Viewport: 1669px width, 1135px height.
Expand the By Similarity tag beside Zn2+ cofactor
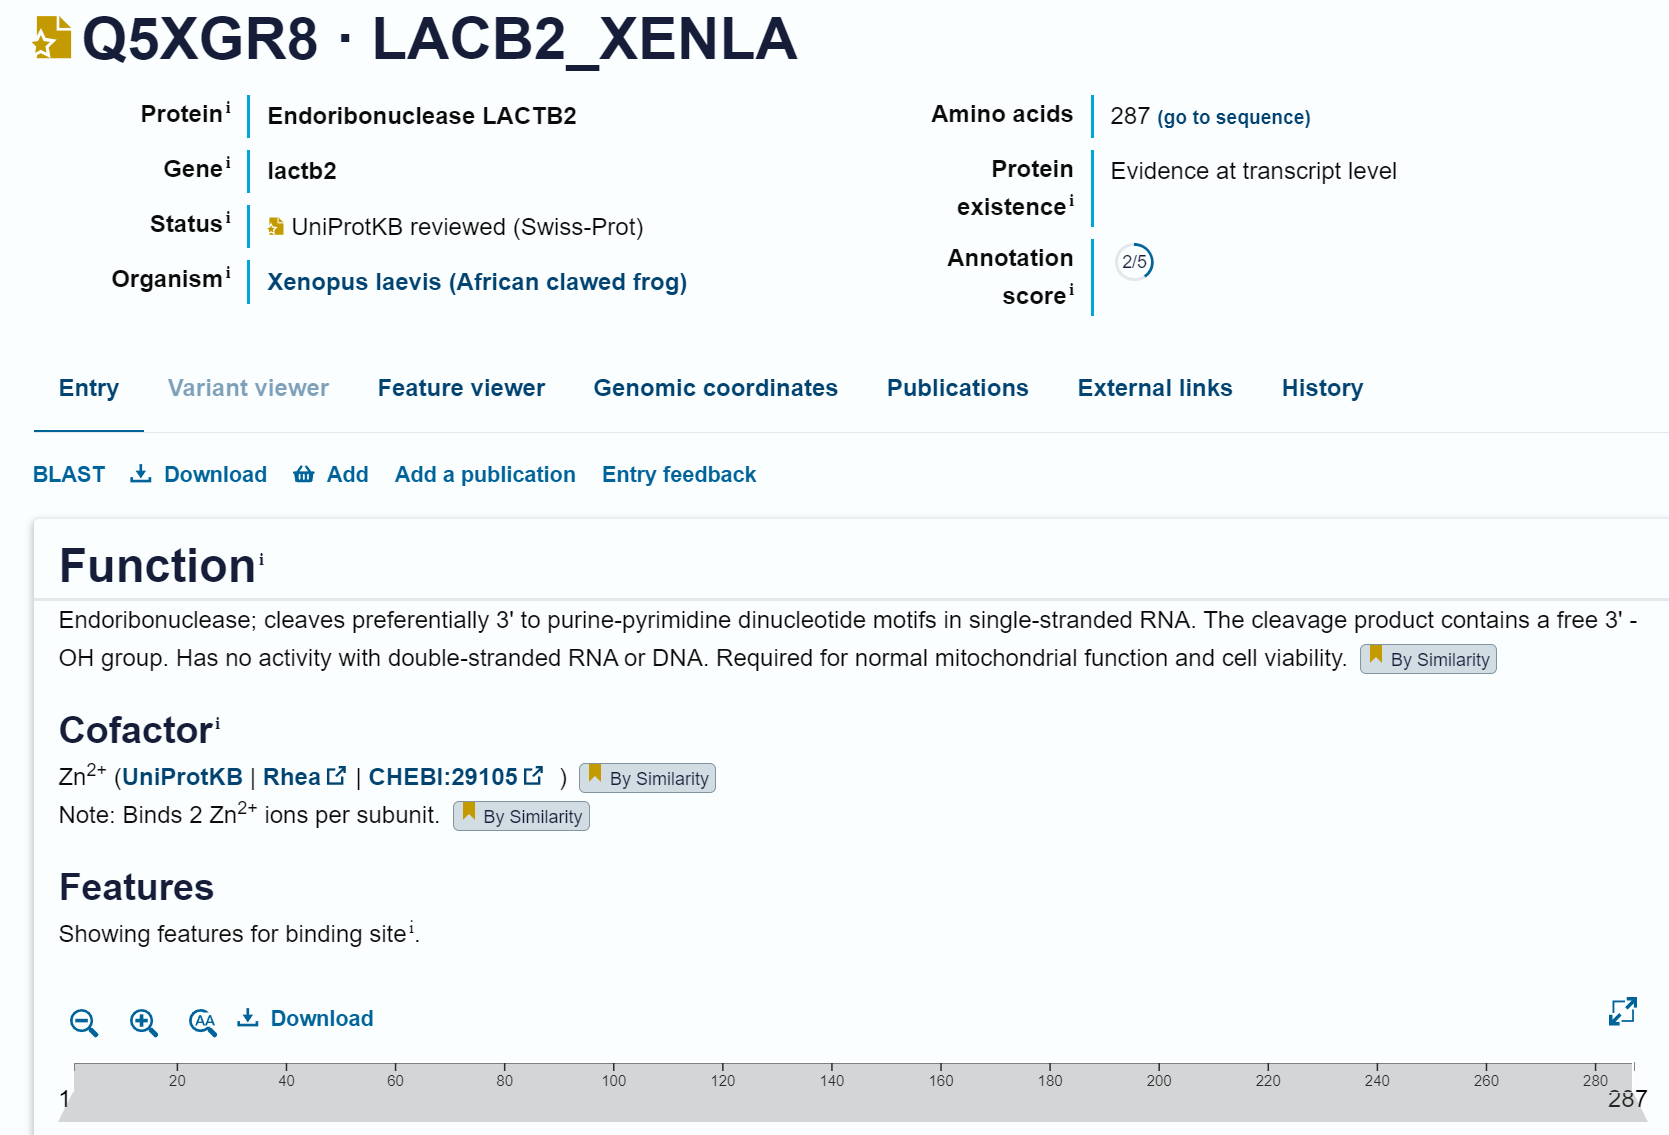(647, 778)
